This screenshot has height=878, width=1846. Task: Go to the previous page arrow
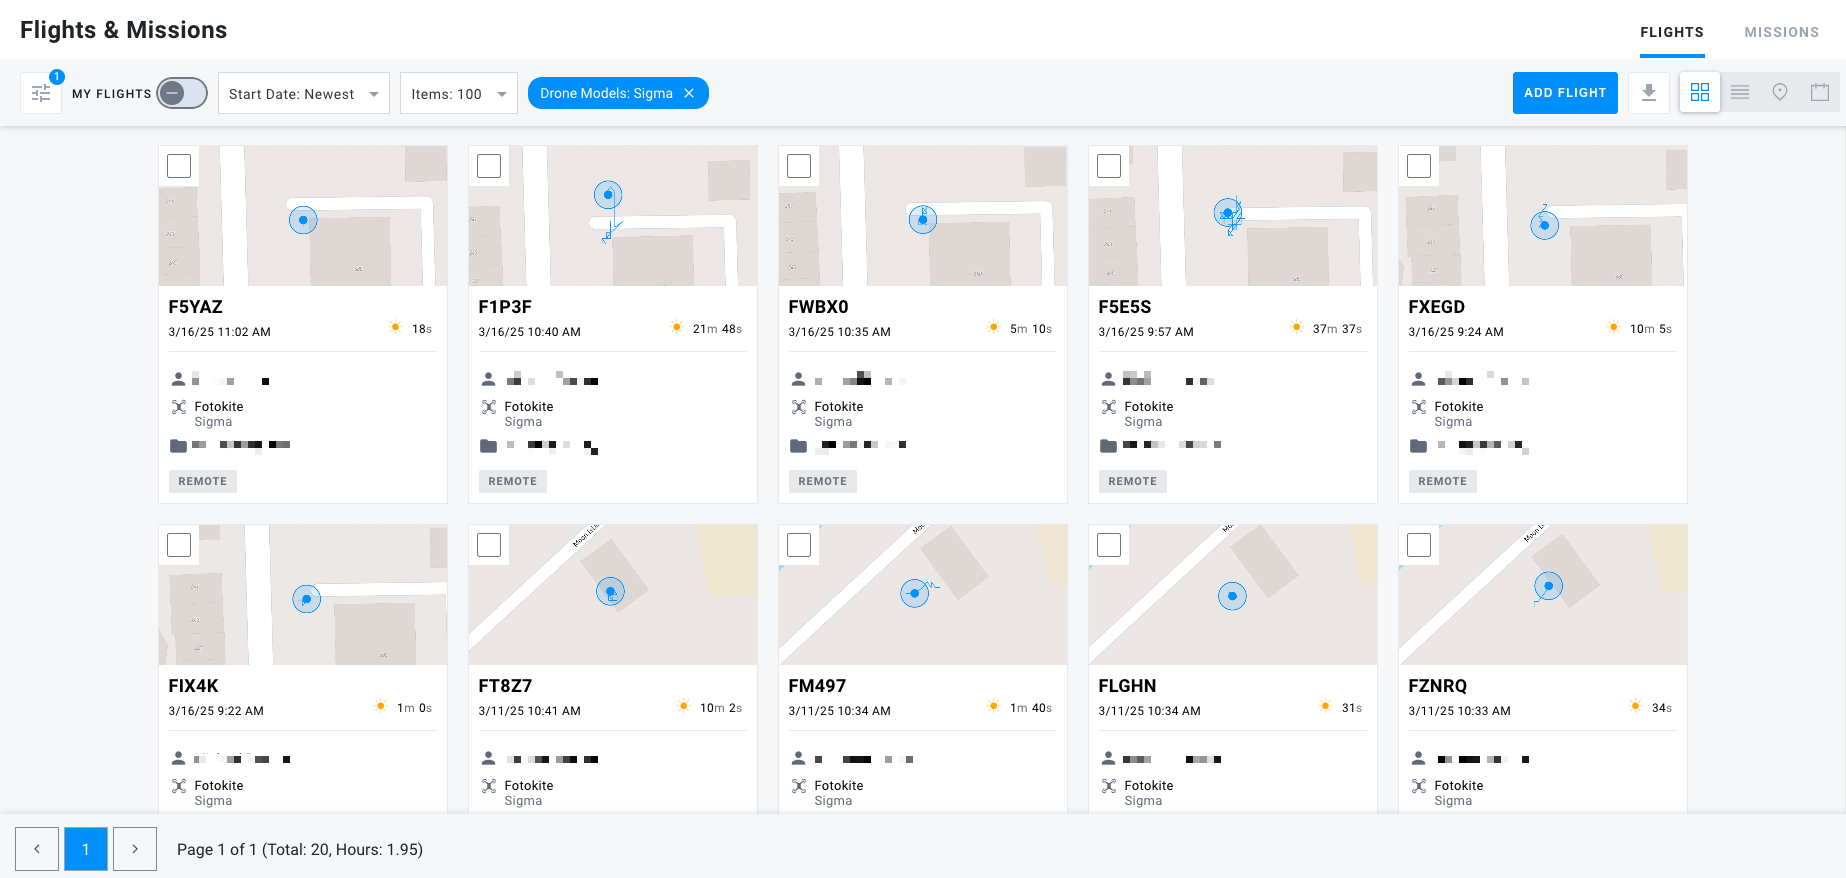(37, 849)
